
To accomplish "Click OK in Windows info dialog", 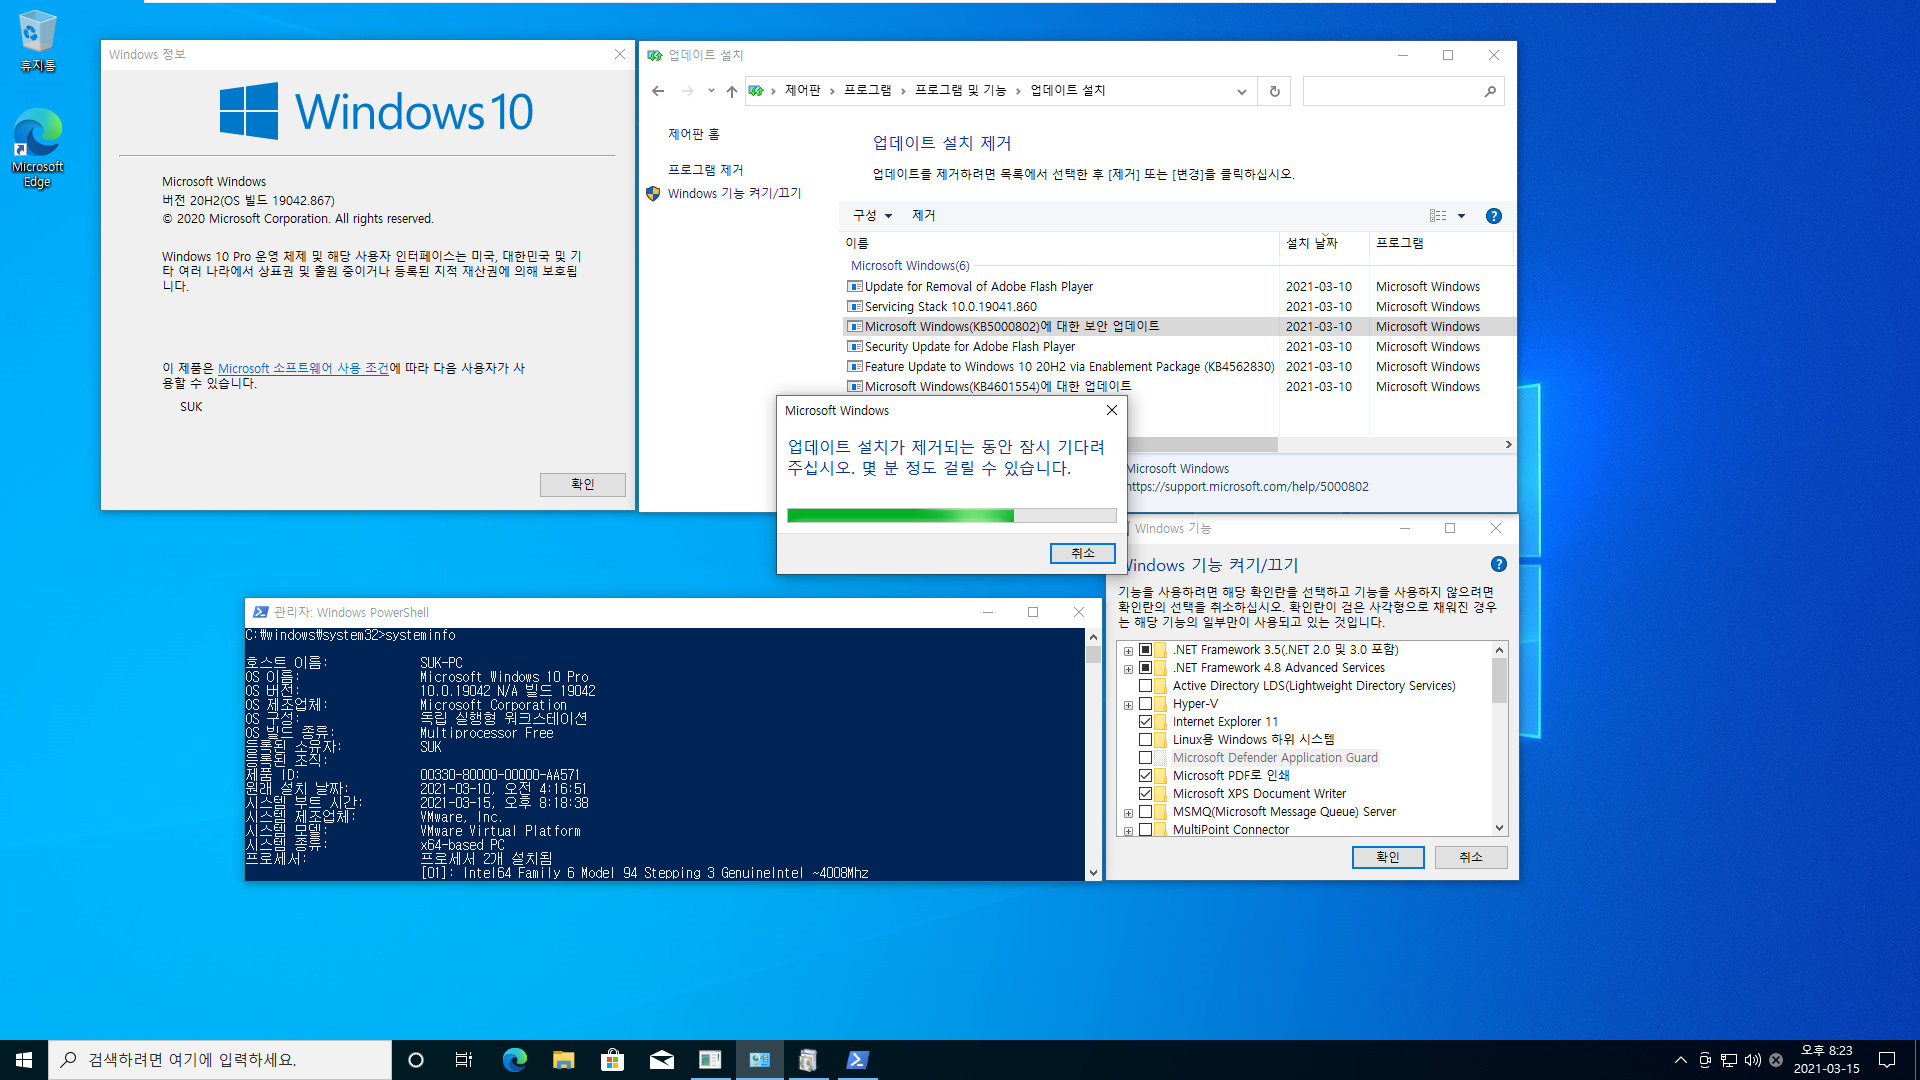I will click(582, 484).
